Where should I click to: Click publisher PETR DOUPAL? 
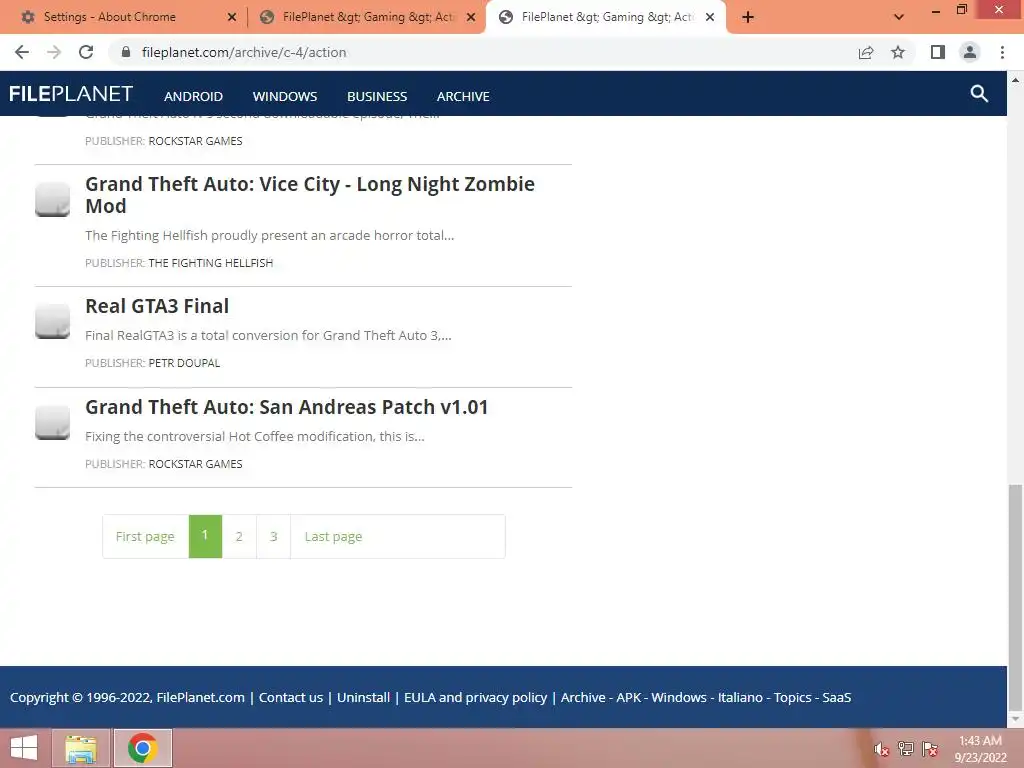pyautogui.click(x=184, y=363)
